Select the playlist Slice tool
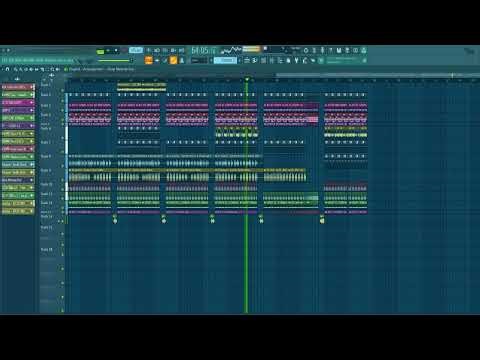The height and width of the screenshot is (360, 480). point(42,69)
